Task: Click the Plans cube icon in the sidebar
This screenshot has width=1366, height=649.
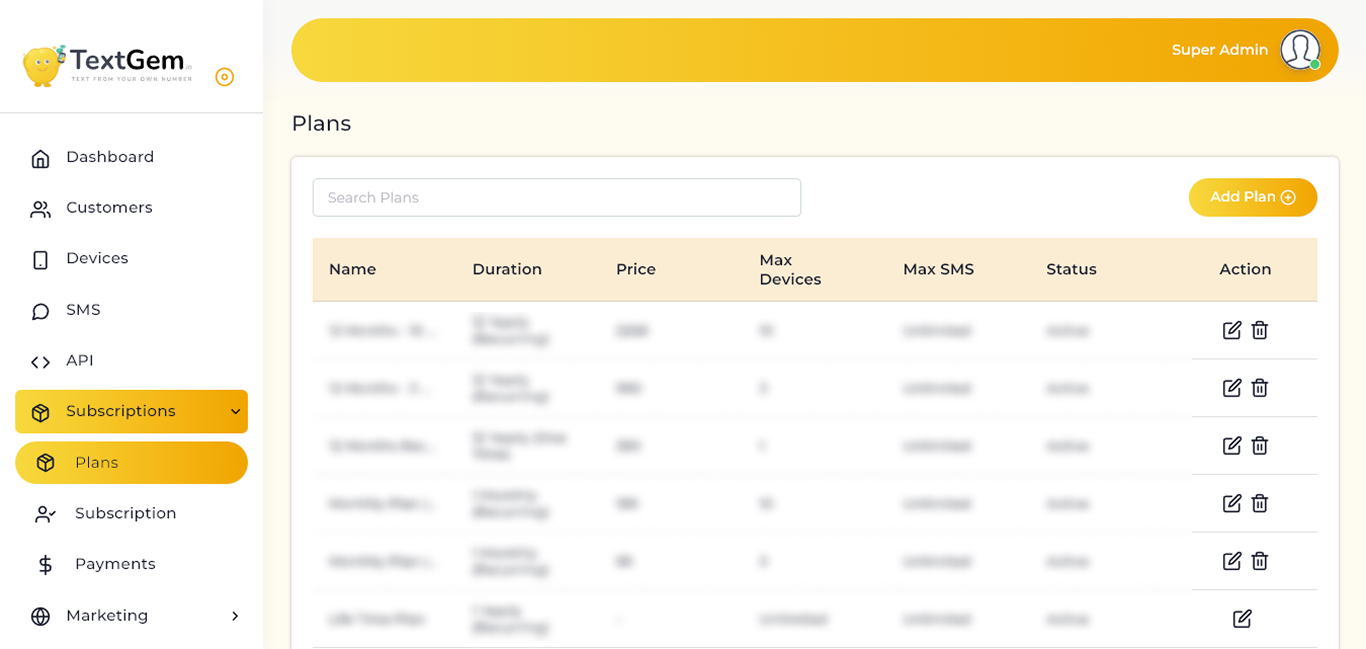Action: click(x=45, y=463)
